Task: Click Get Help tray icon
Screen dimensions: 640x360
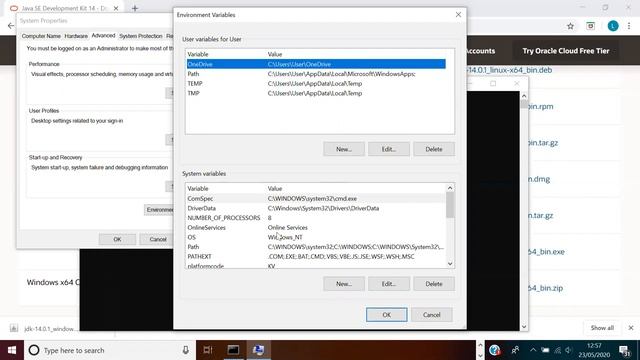Action: [495, 350]
